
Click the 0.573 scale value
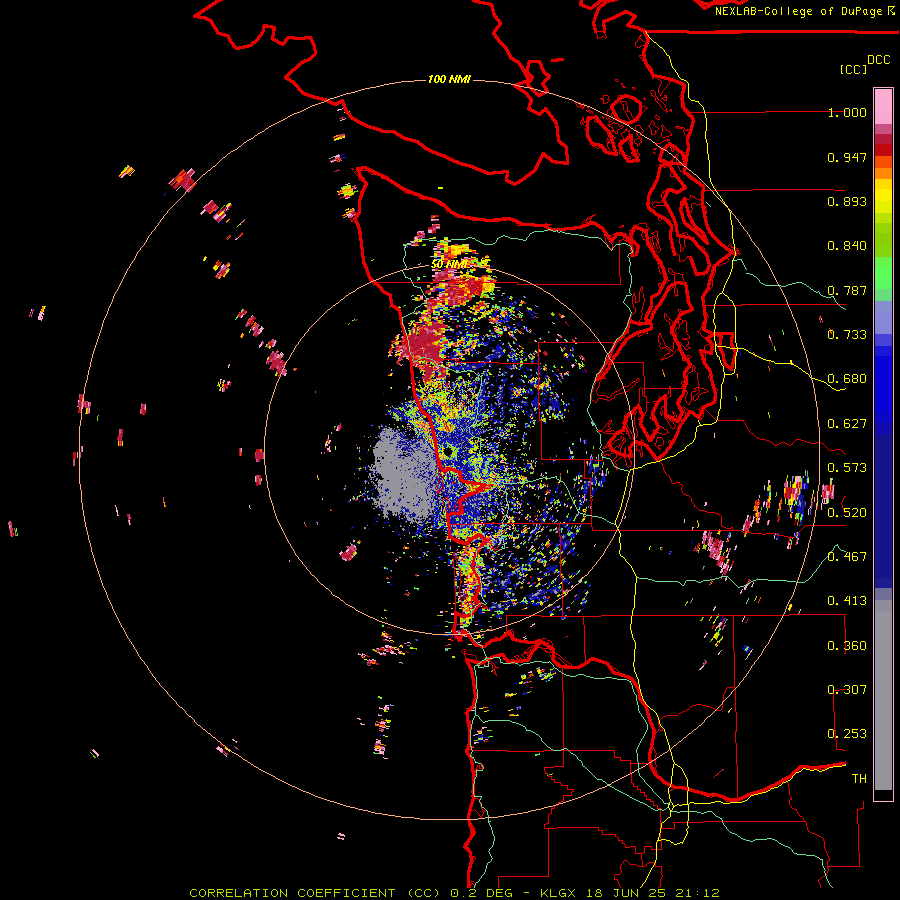pyautogui.click(x=847, y=468)
